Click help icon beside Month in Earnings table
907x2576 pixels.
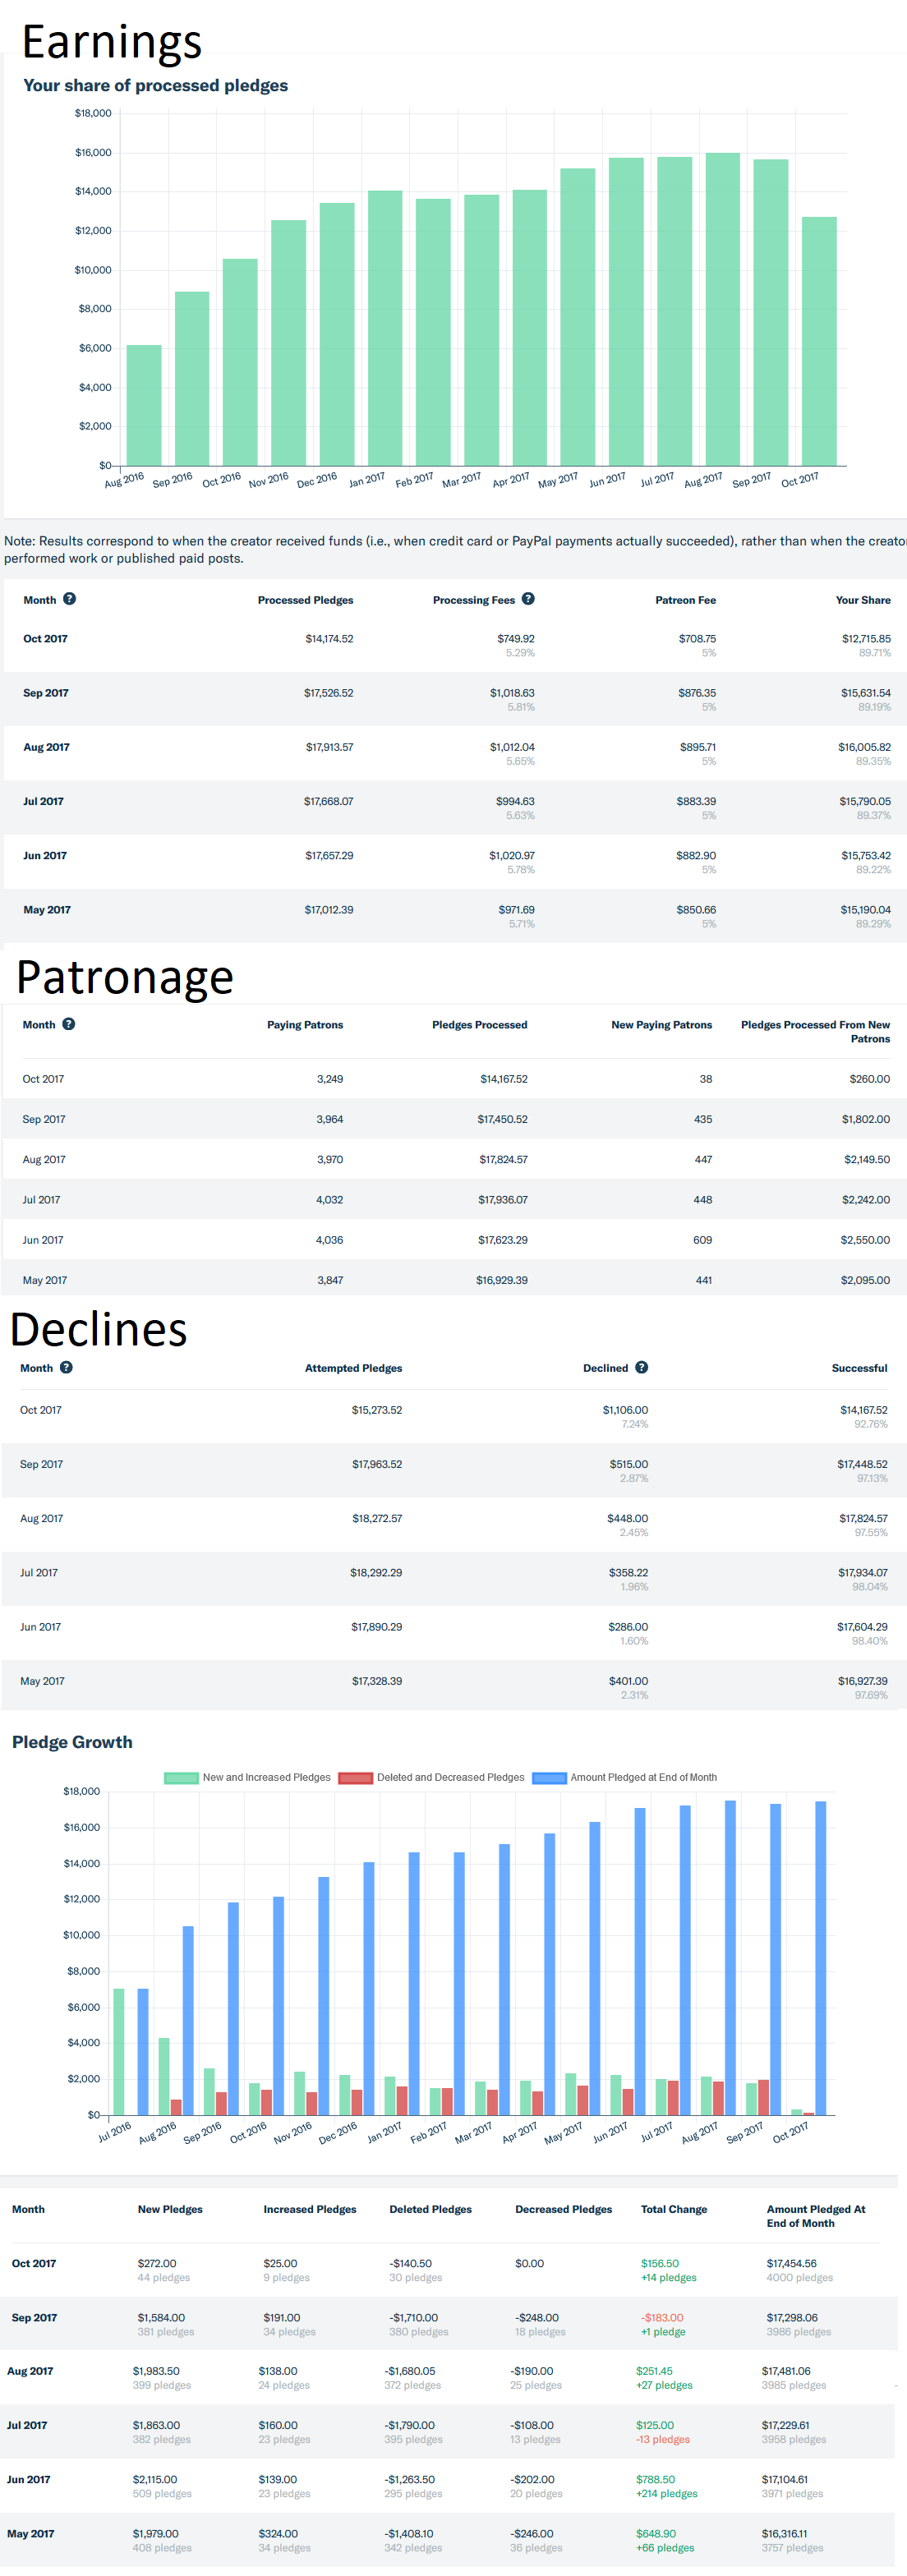(x=69, y=599)
